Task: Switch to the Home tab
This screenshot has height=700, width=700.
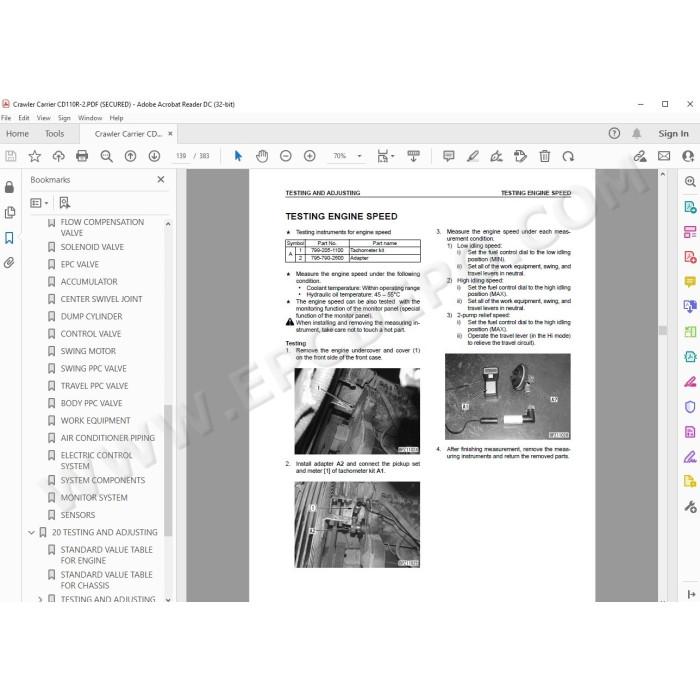Action: (x=17, y=133)
